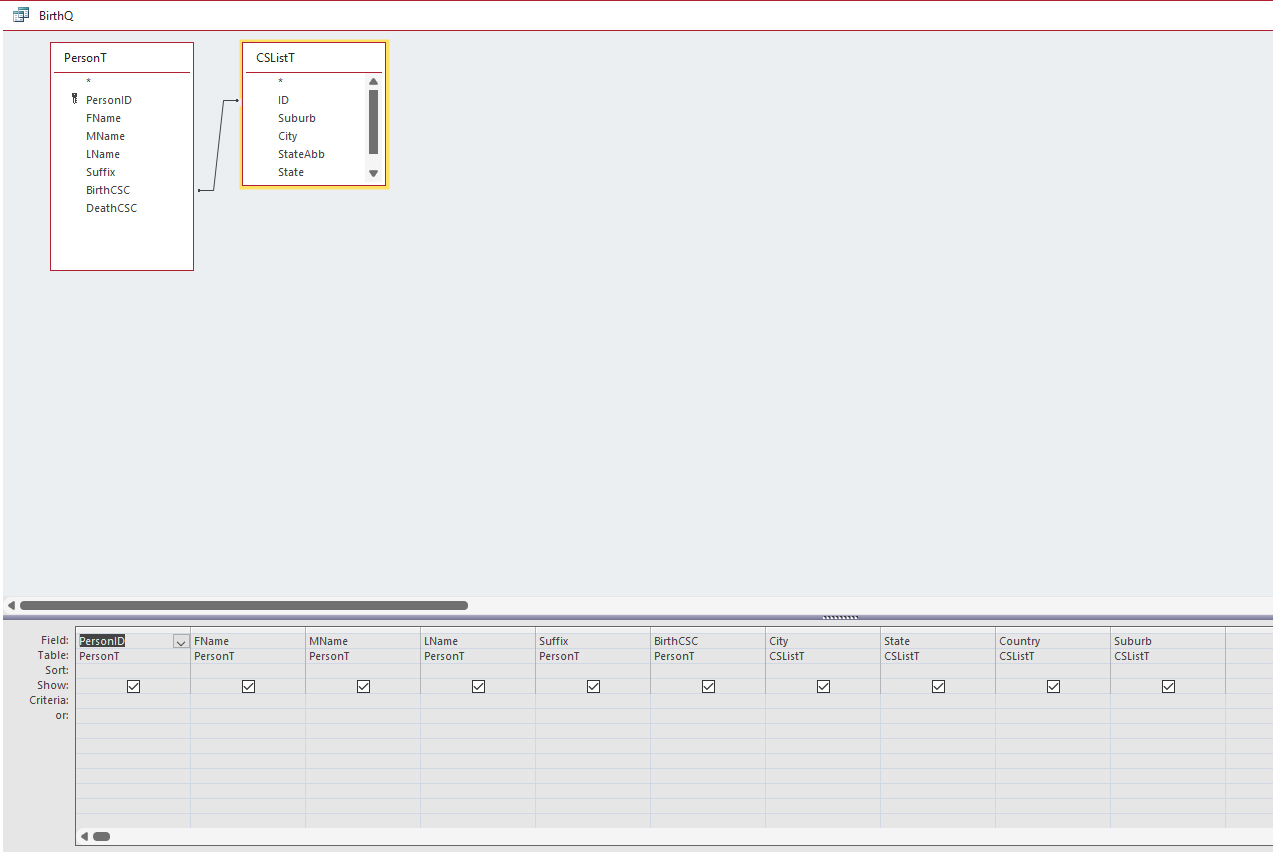Image resolution: width=1273 pixels, height=852 pixels.
Task: Click Country Field cell in grid
Action: [x=1053, y=641]
